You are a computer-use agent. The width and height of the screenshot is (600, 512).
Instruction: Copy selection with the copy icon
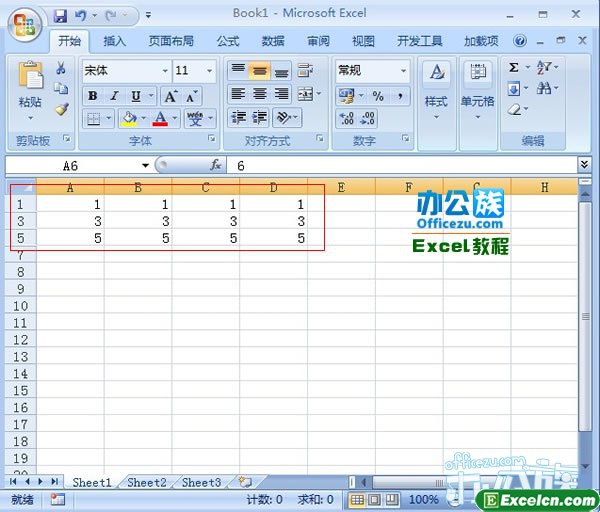(61, 88)
